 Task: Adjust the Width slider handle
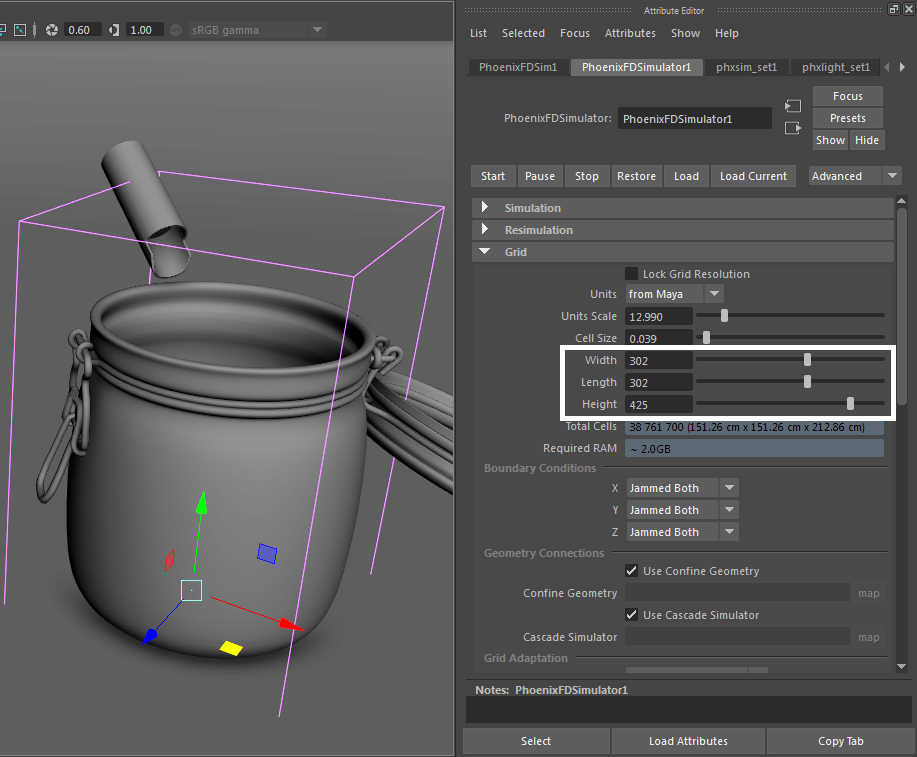(x=807, y=360)
